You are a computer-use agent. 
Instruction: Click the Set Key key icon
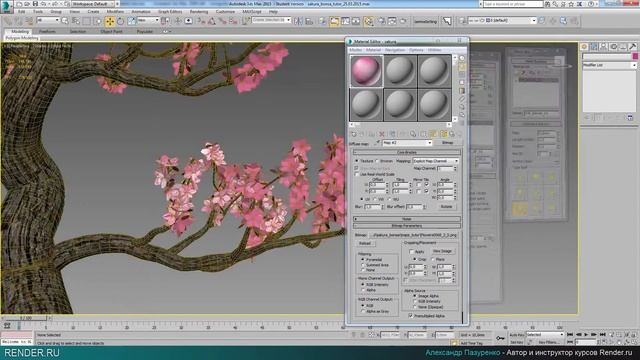(500, 338)
